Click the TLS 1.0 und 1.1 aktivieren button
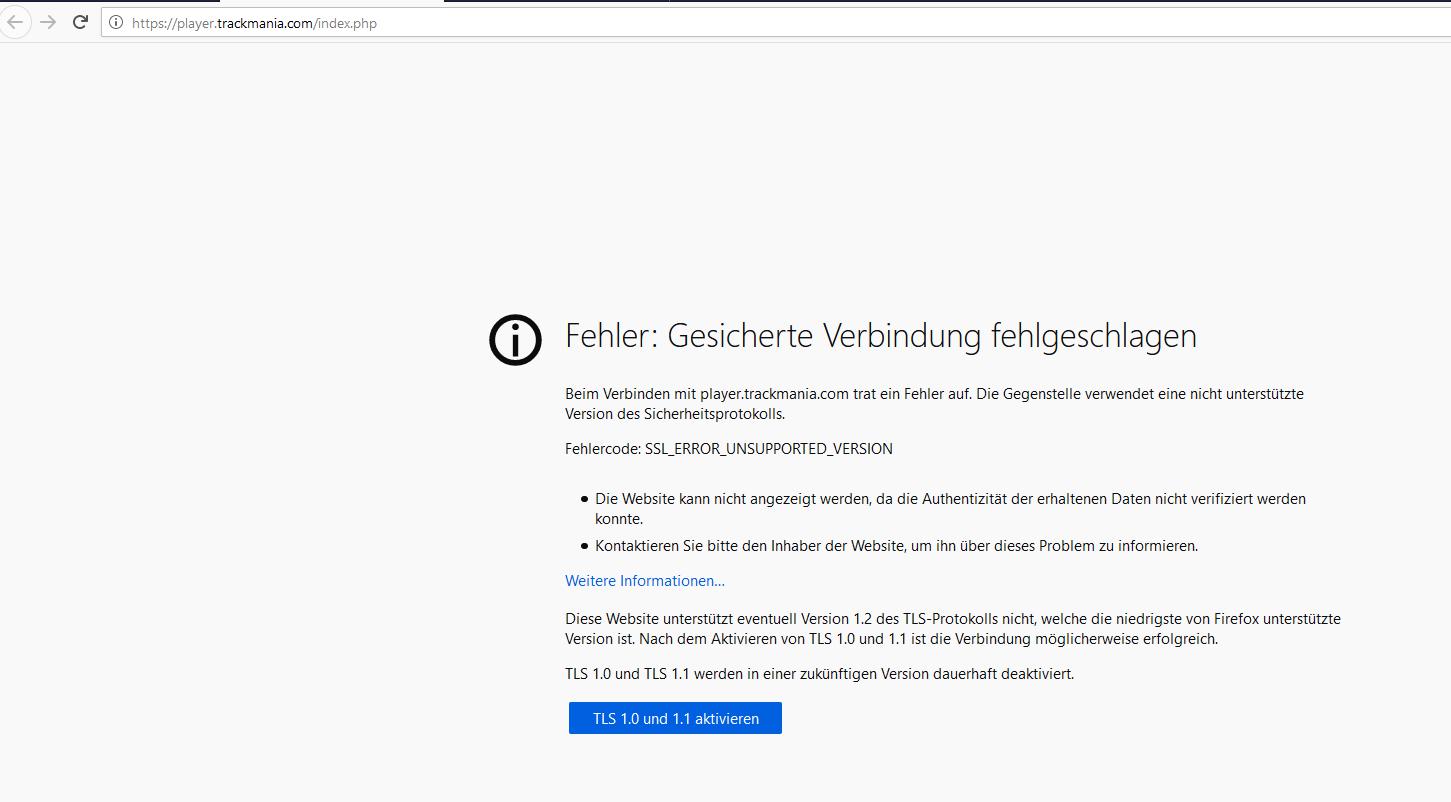The height and width of the screenshot is (802, 1451). point(675,718)
